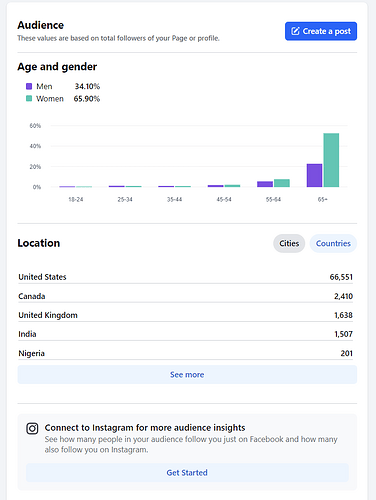The image size is (376, 500).
Task: Click the men 55-64 bar
Action: [265, 184]
